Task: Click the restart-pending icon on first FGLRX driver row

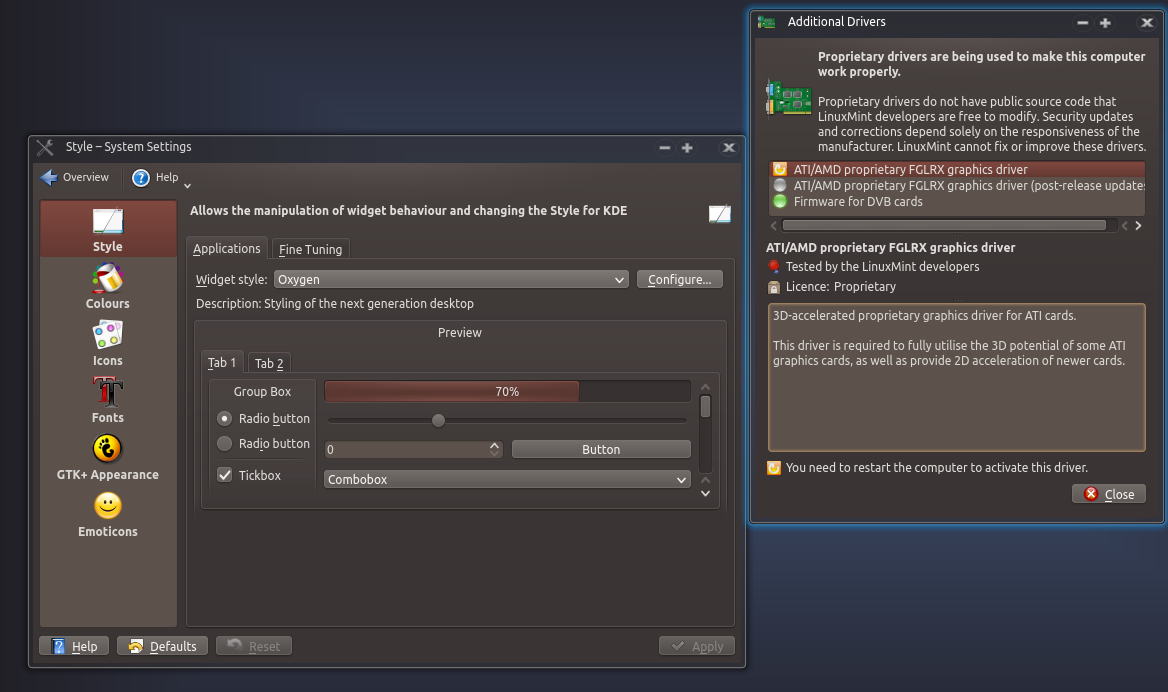Action: point(780,169)
